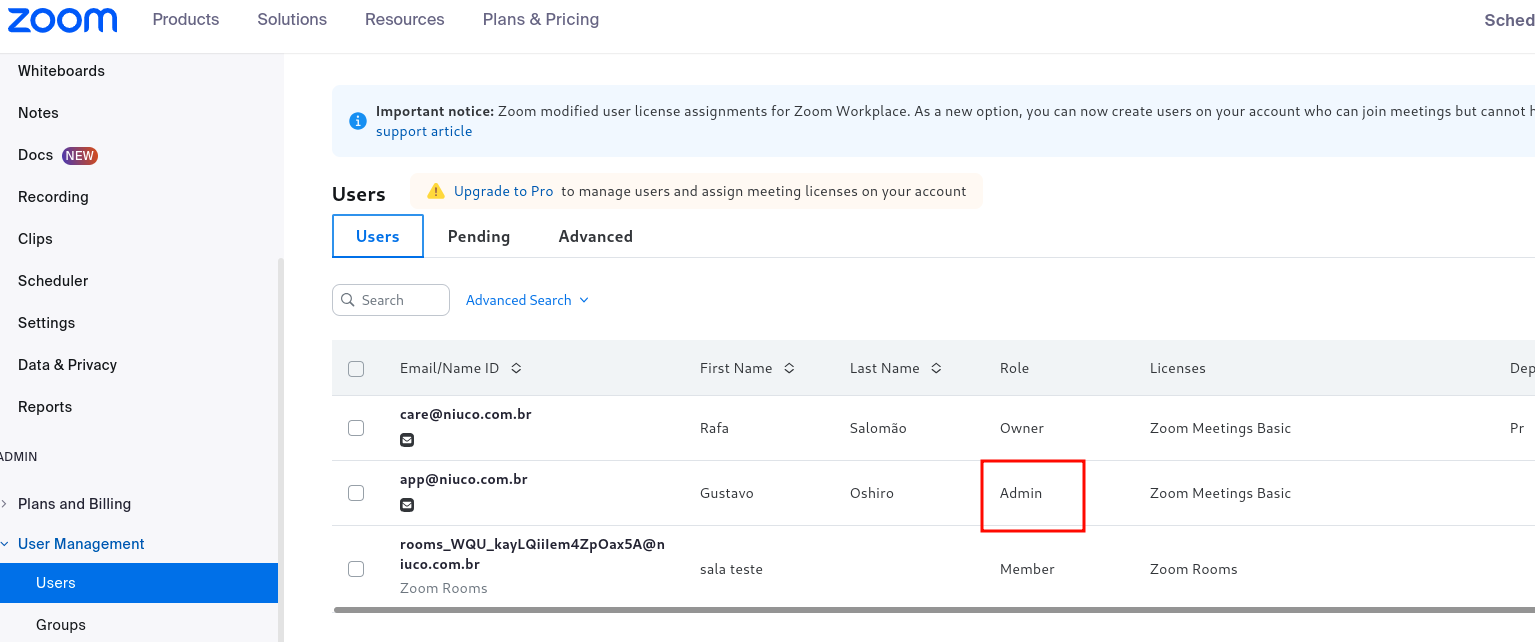
Task: Switch to the Users tab
Action: (x=378, y=236)
